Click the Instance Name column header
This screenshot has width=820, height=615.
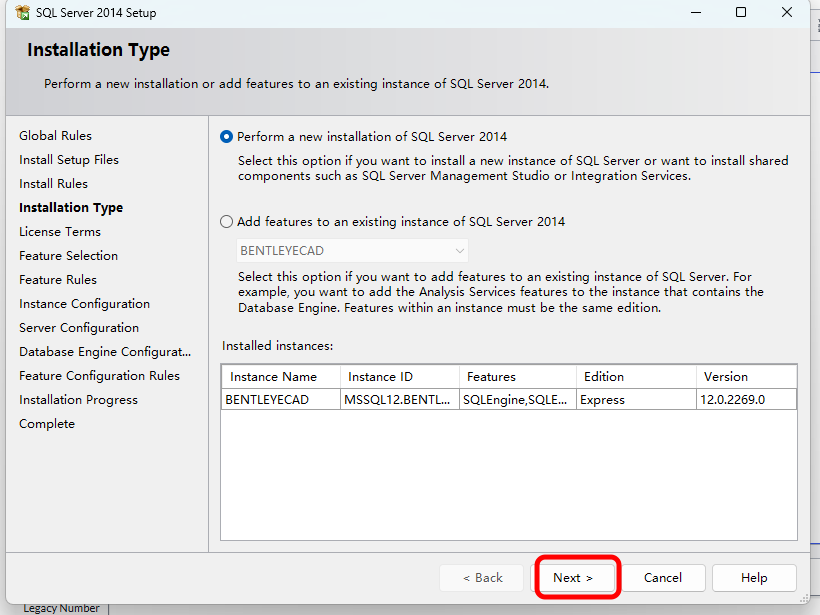[273, 377]
